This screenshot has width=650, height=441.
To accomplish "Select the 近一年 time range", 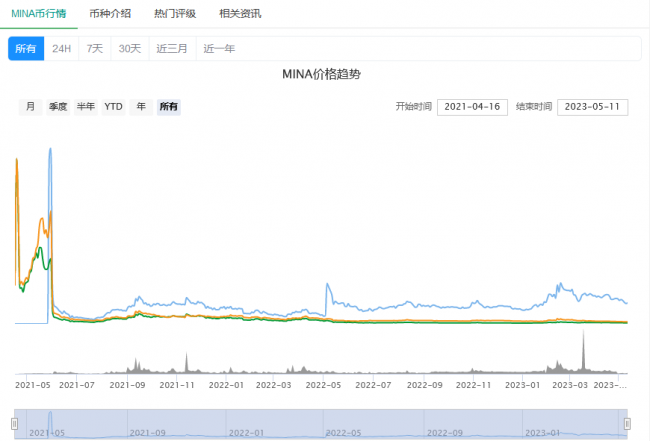I will (x=220, y=49).
